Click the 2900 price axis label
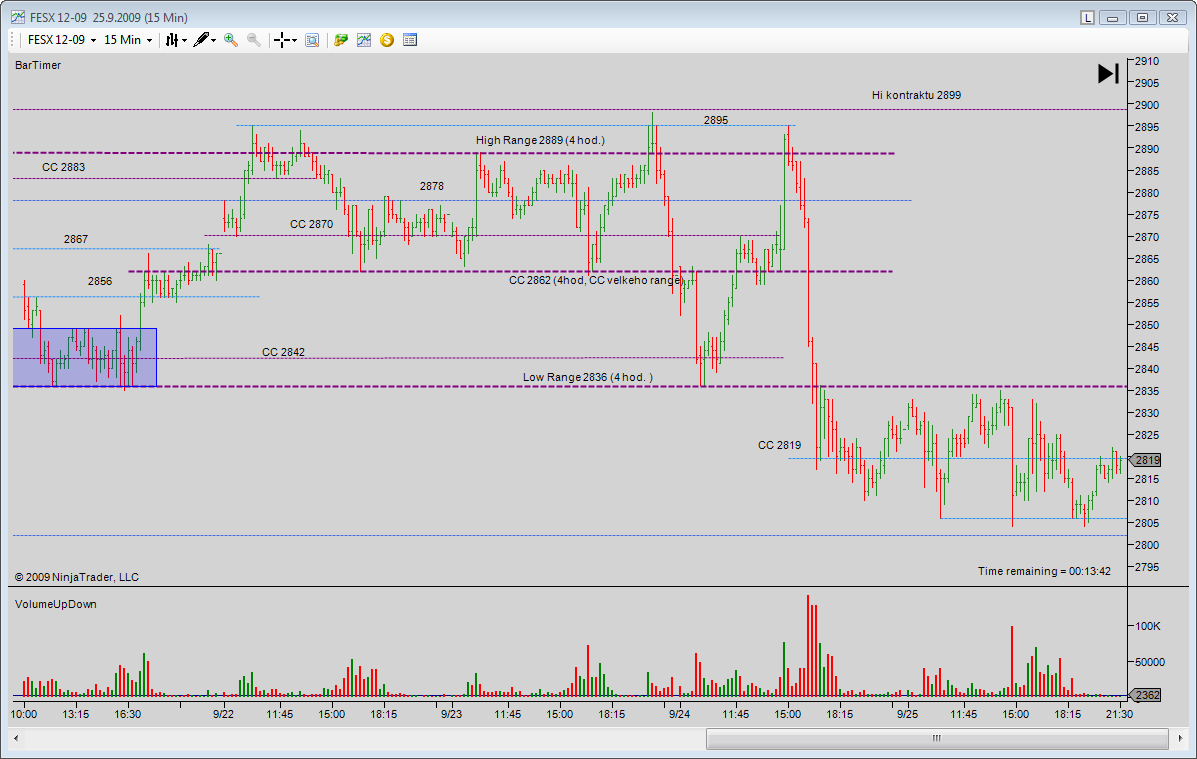The image size is (1197, 759). (1147, 105)
